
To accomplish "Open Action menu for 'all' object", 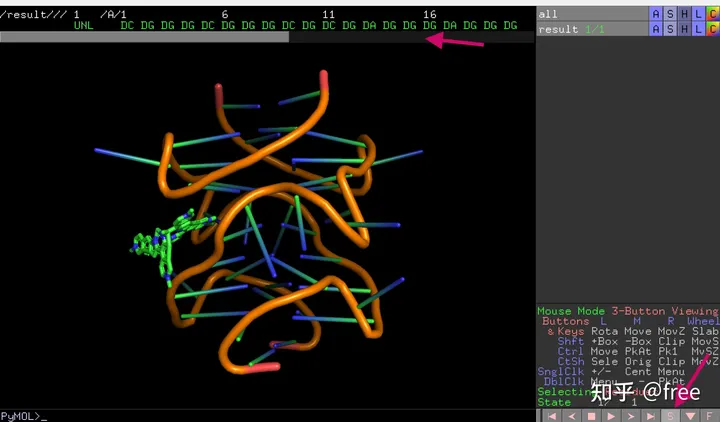I will coord(656,14).
